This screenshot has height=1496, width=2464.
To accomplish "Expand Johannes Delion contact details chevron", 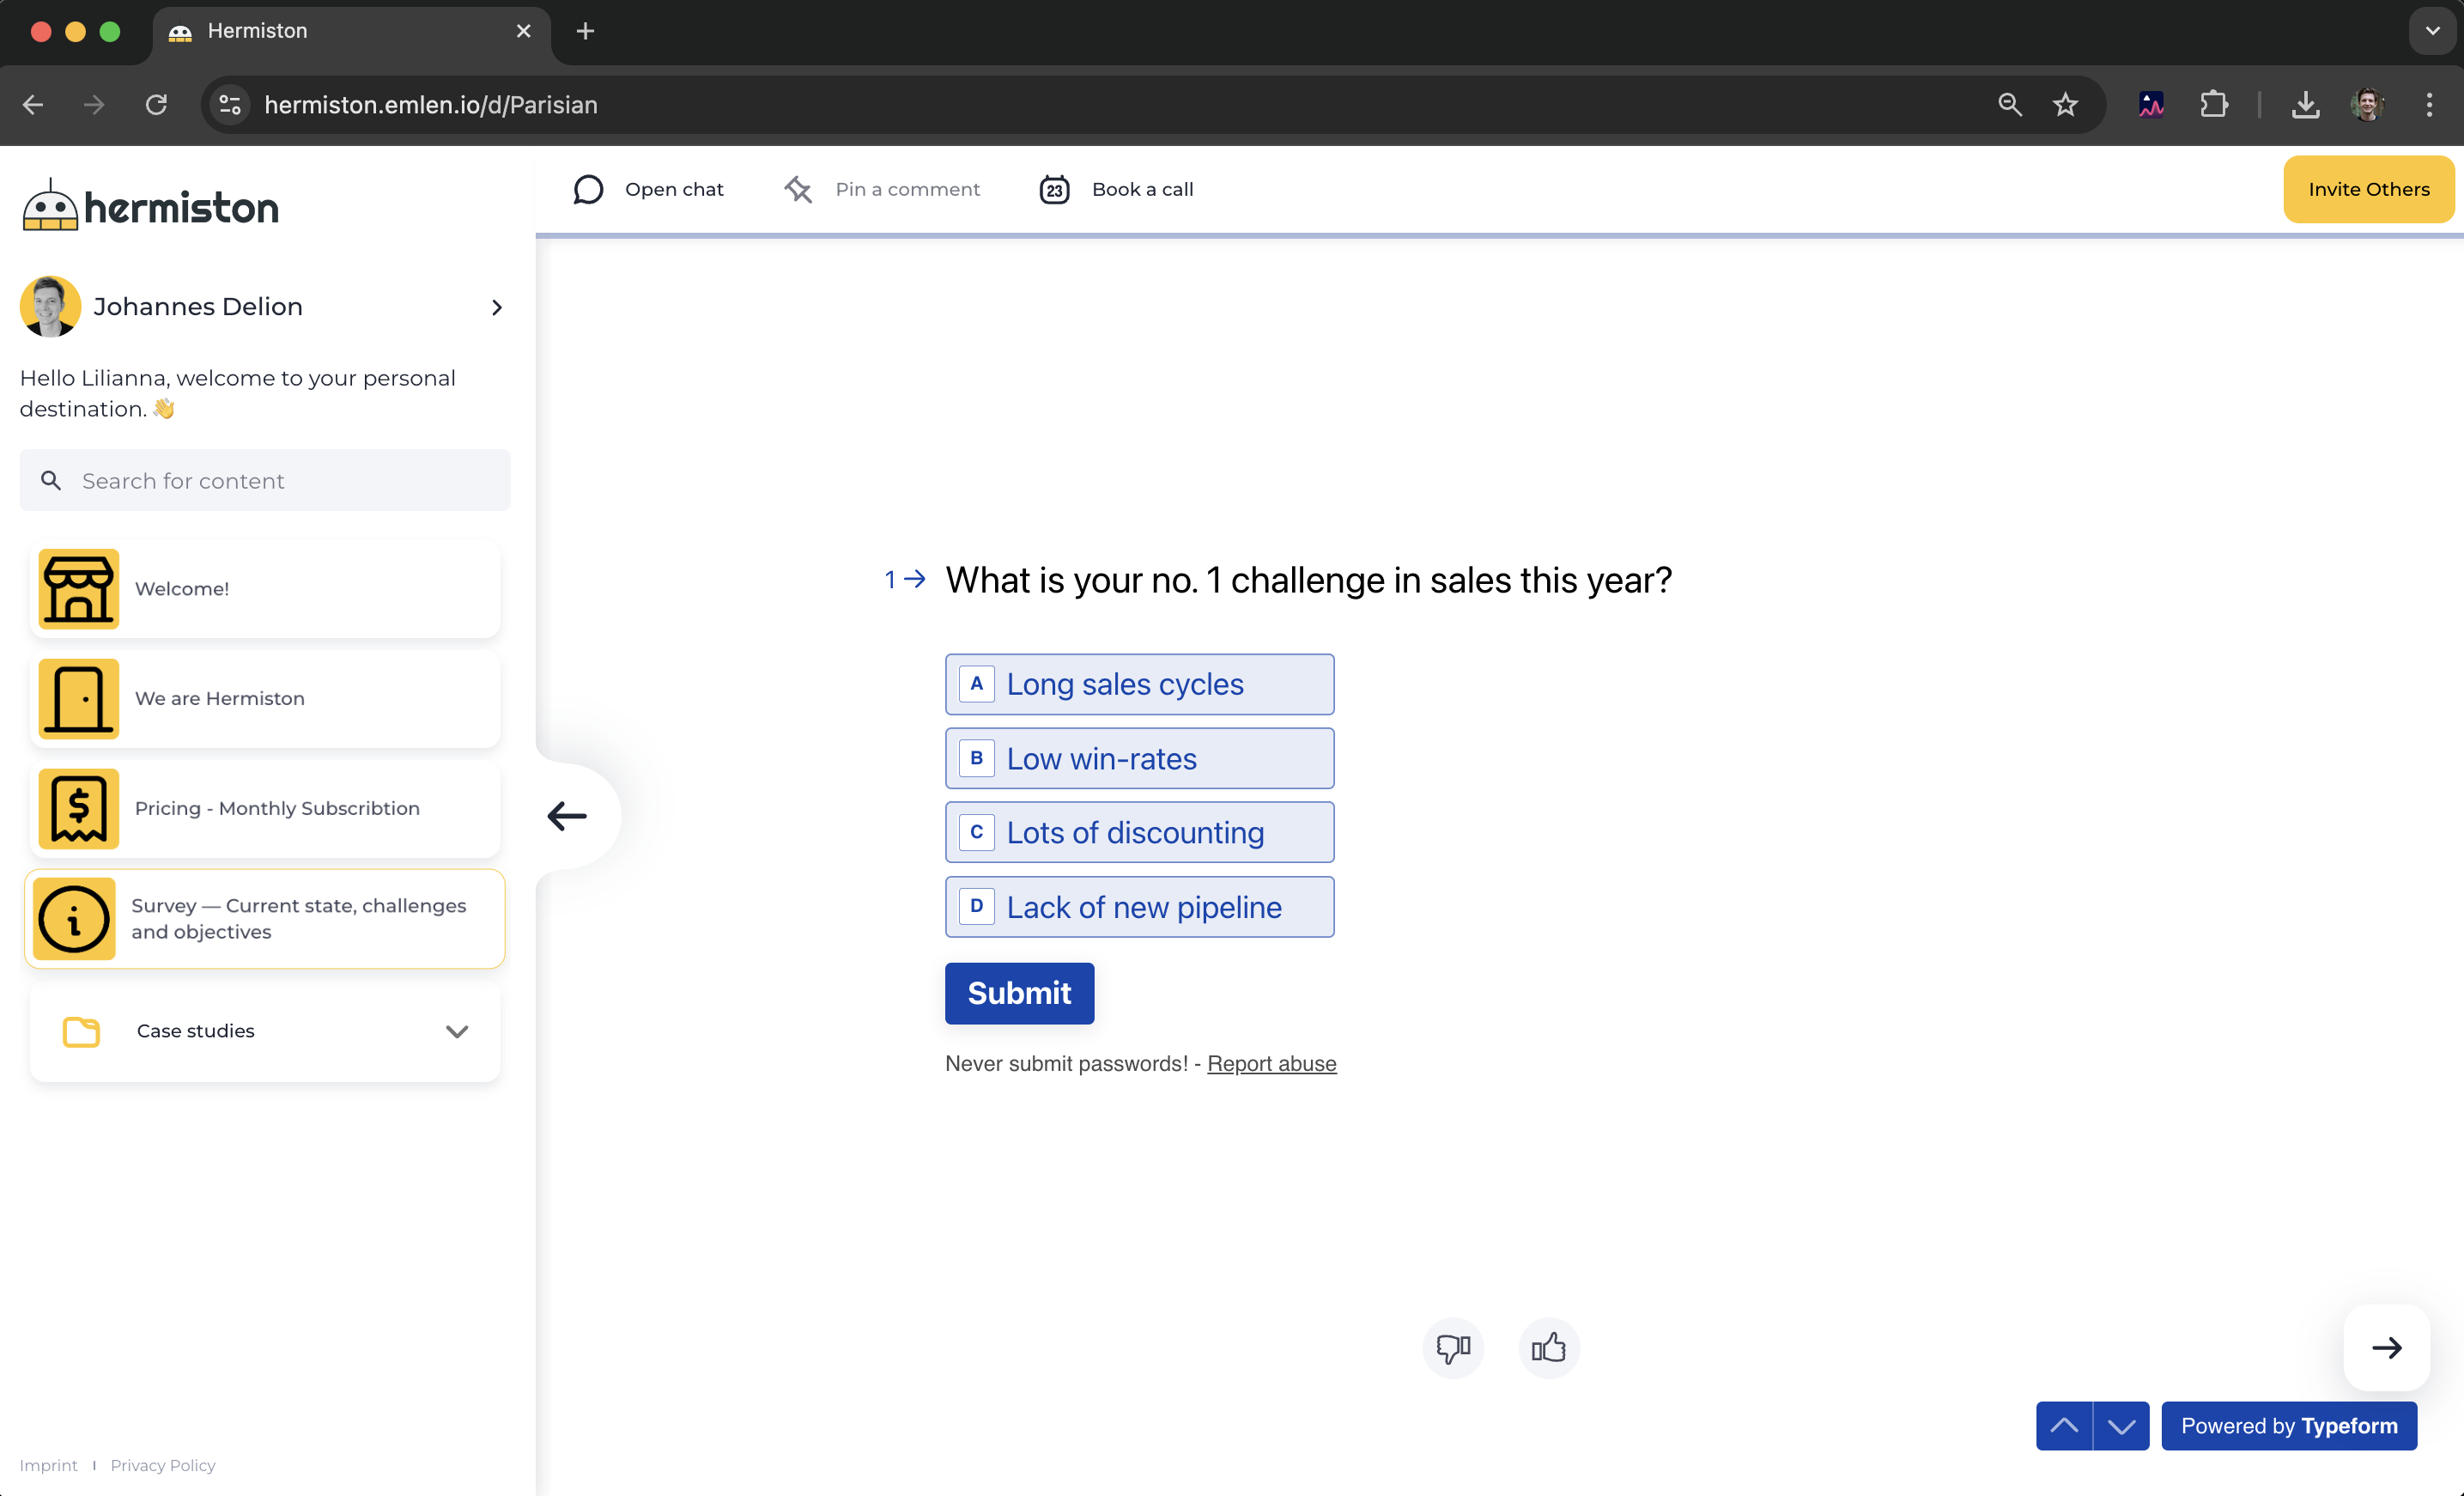I will click(497, 307).
